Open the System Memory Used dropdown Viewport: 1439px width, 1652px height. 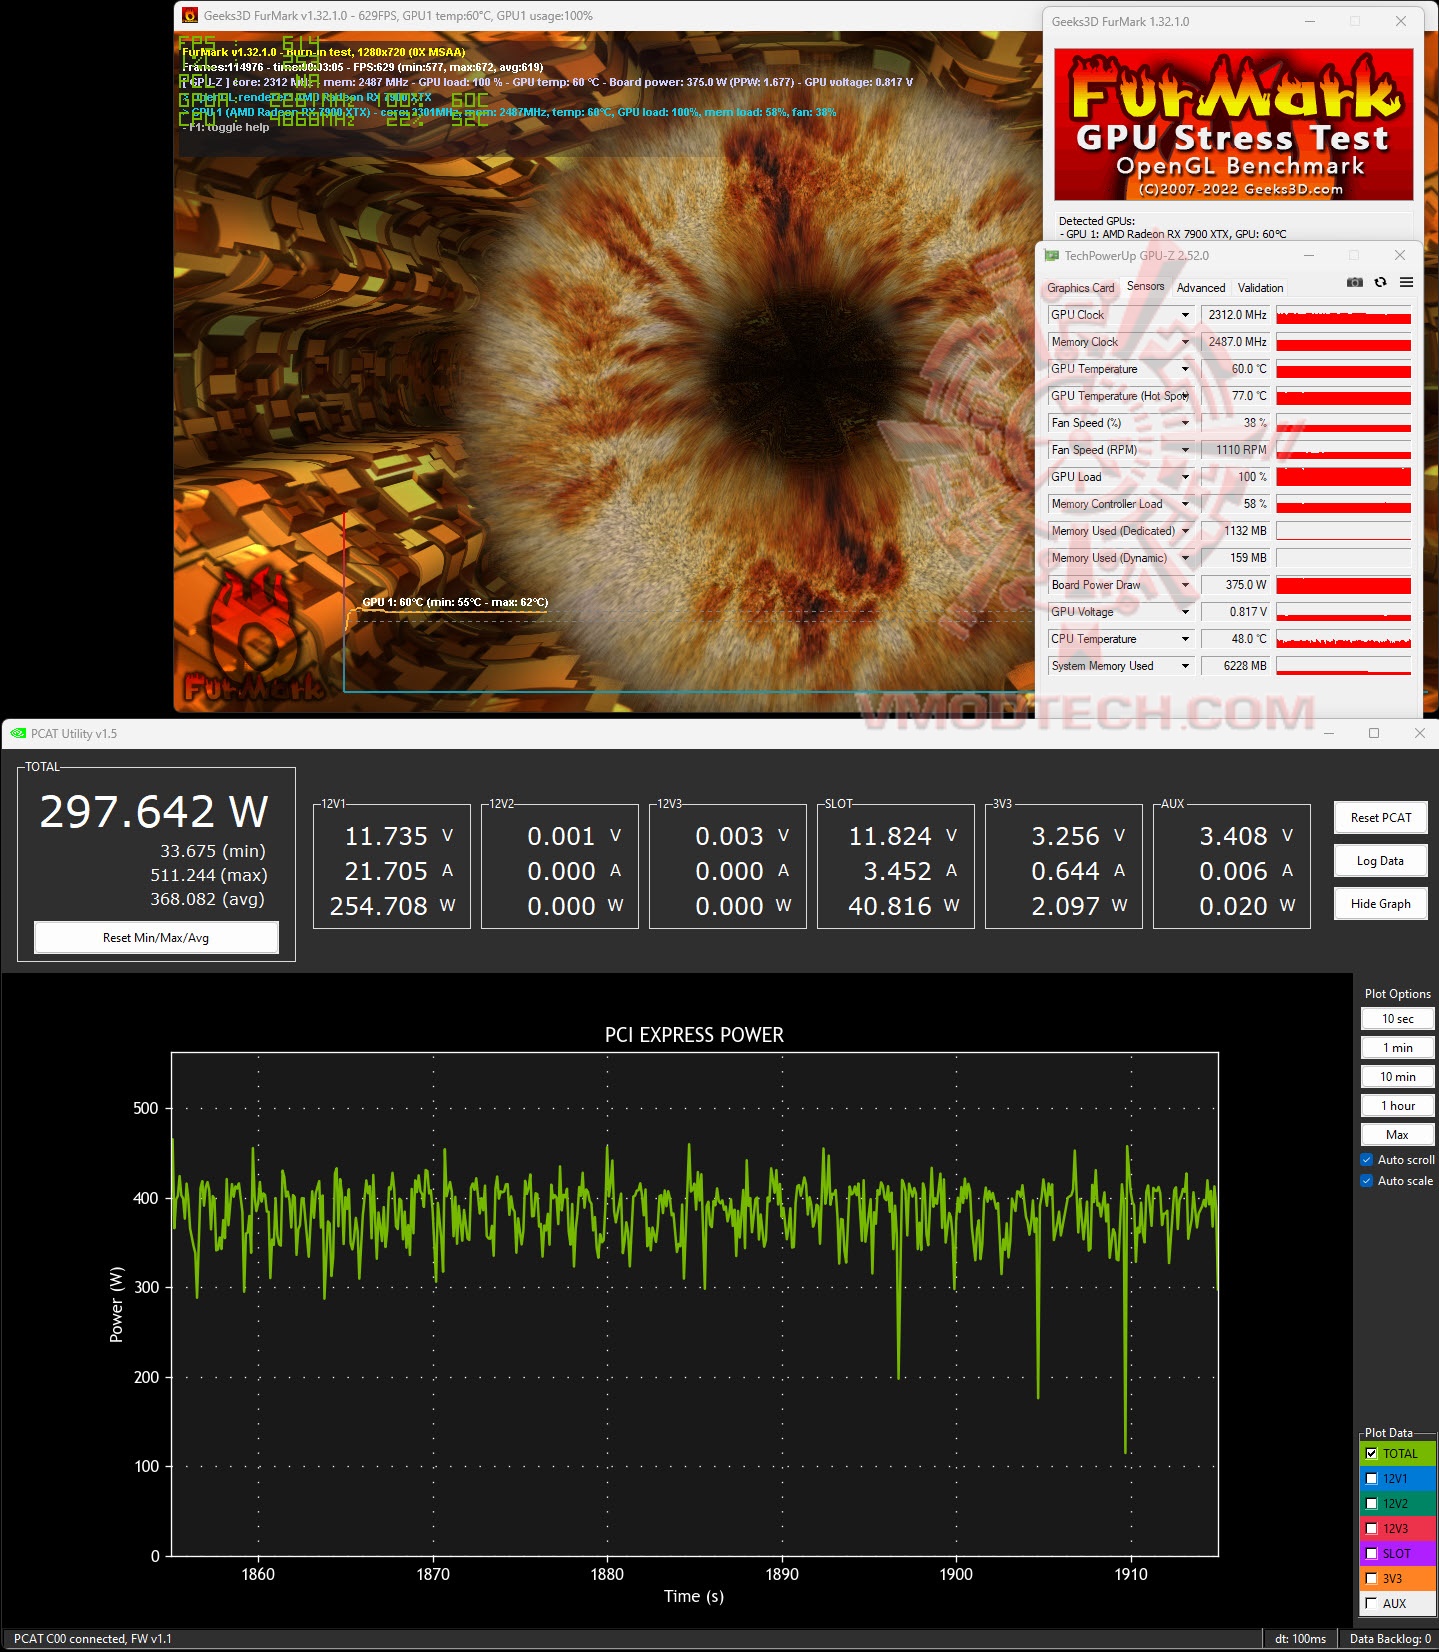click(x=1186, y=666)
